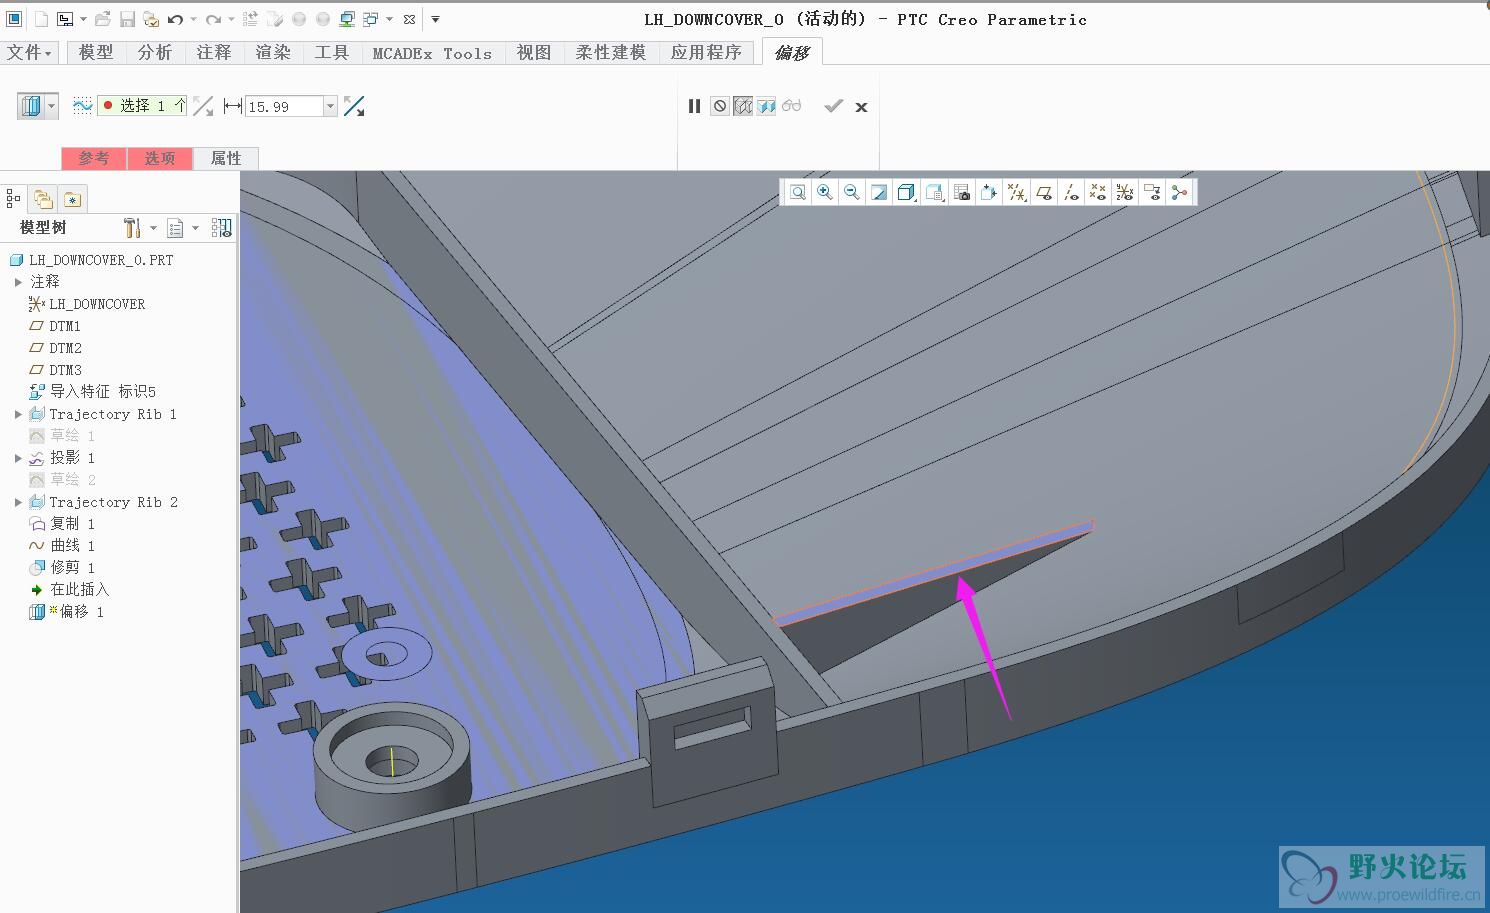Screen dimensions: 1490x913
Task: Select DTM2 in the model tree
Action: (x=65, y=348)
